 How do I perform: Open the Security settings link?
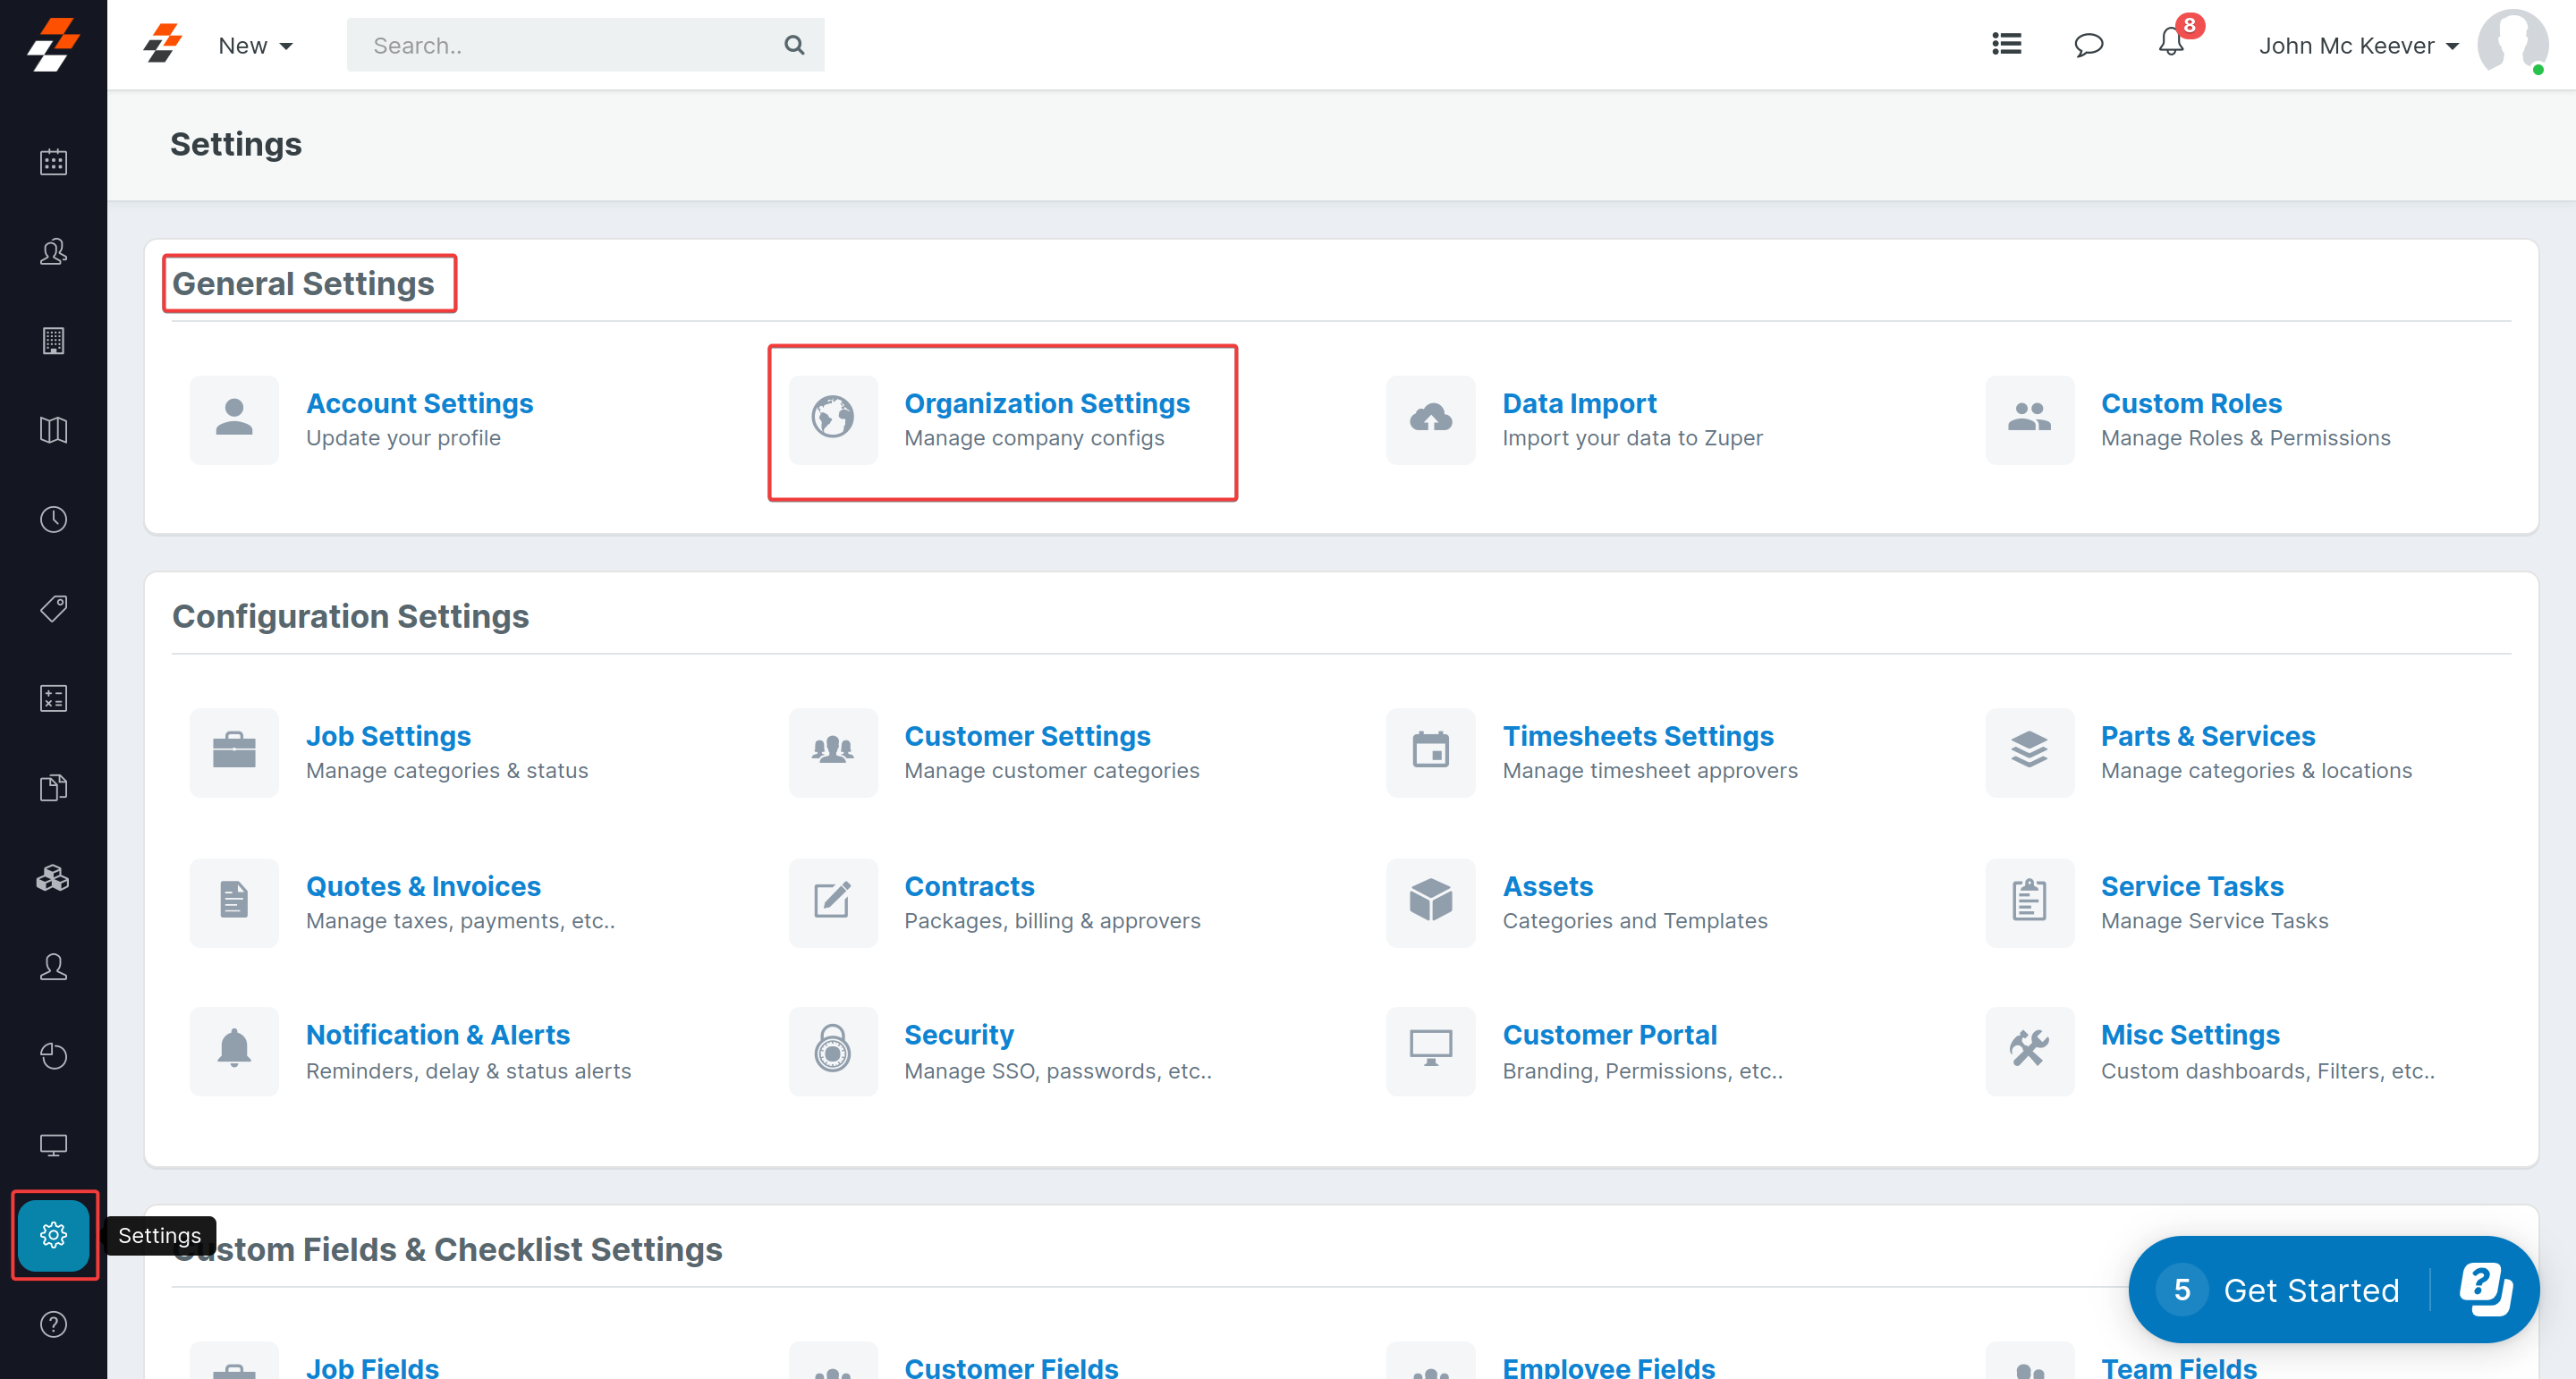958,1034
